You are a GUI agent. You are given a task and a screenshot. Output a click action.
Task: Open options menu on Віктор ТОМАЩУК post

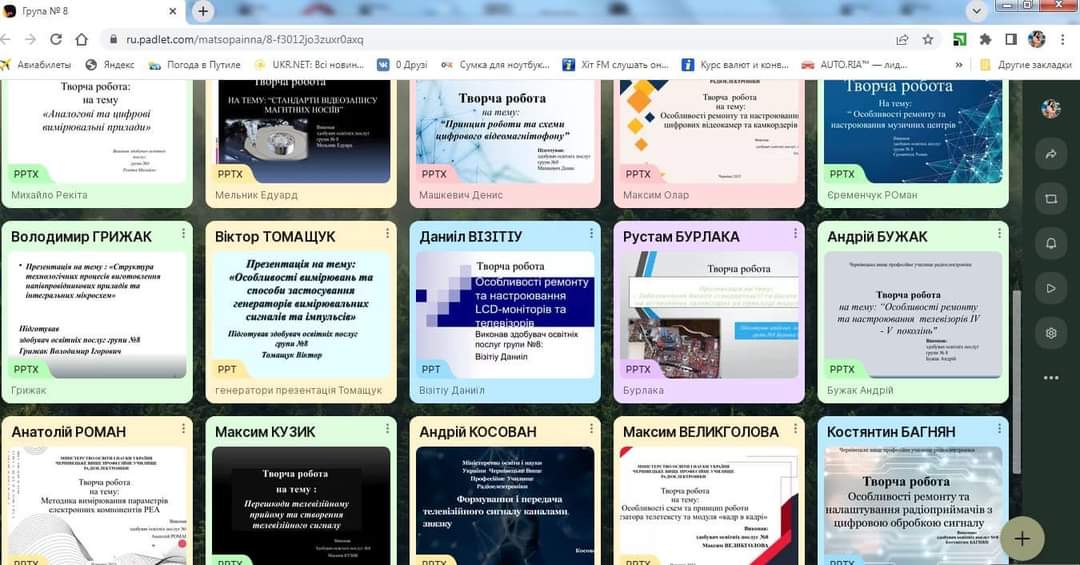tap(387, 234)
